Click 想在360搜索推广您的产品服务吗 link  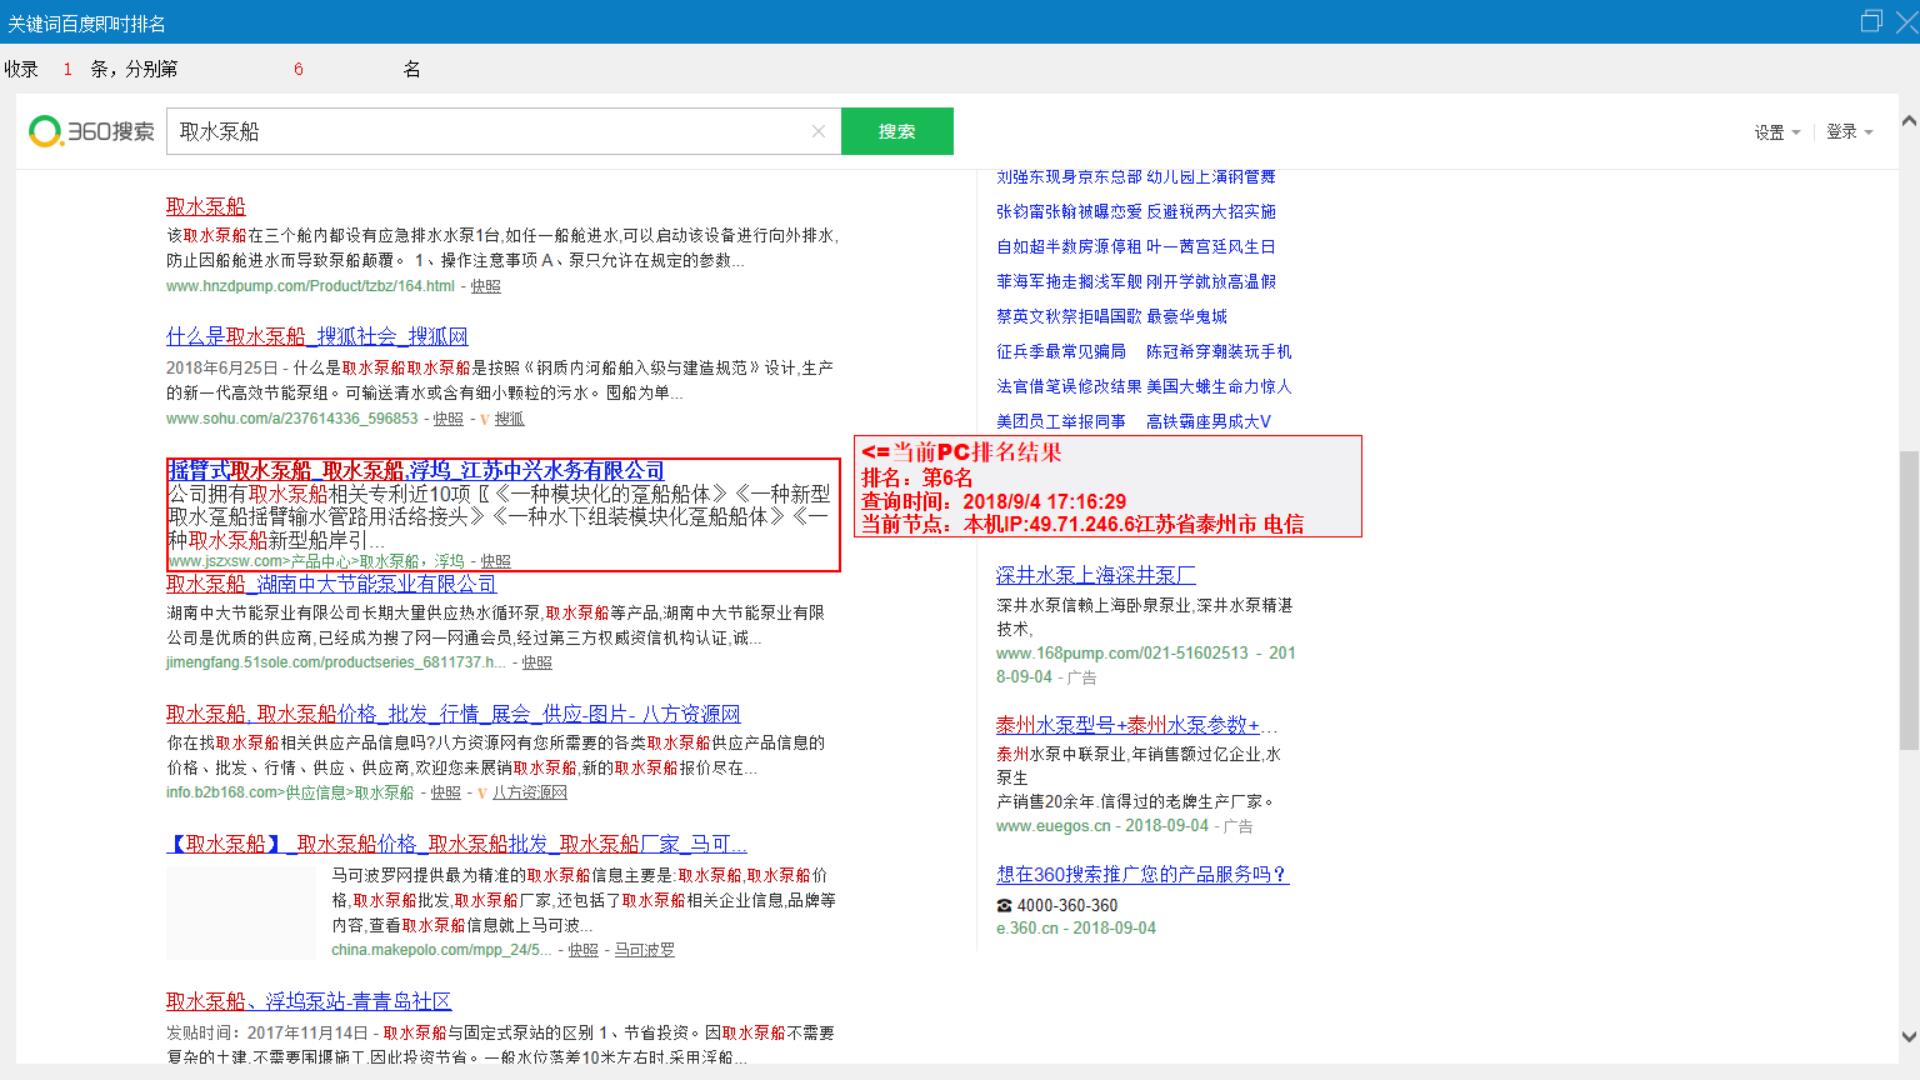point(1142,874)
